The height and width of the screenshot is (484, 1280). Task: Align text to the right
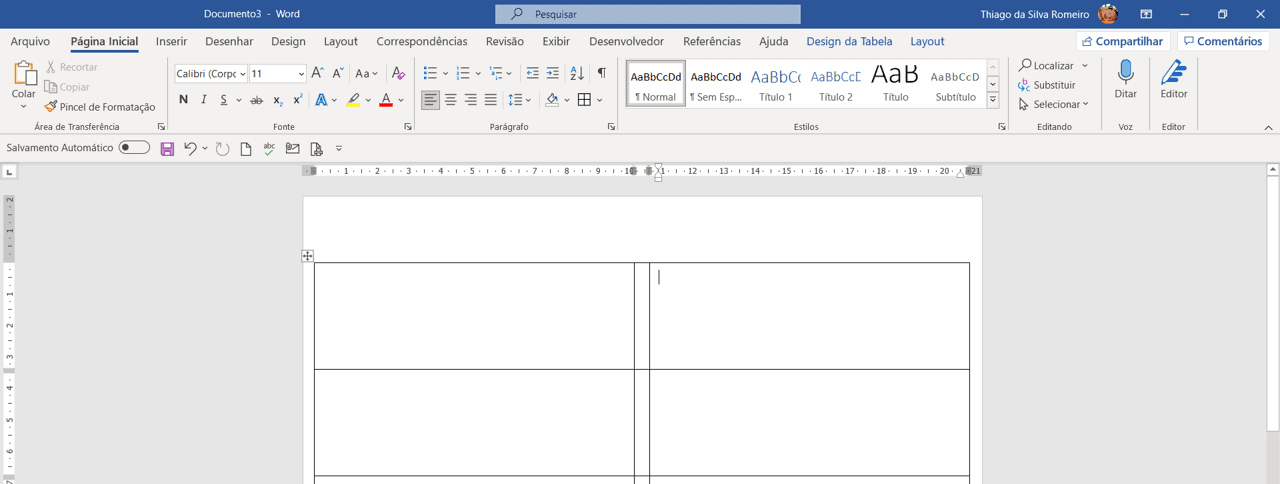[470, 100]
